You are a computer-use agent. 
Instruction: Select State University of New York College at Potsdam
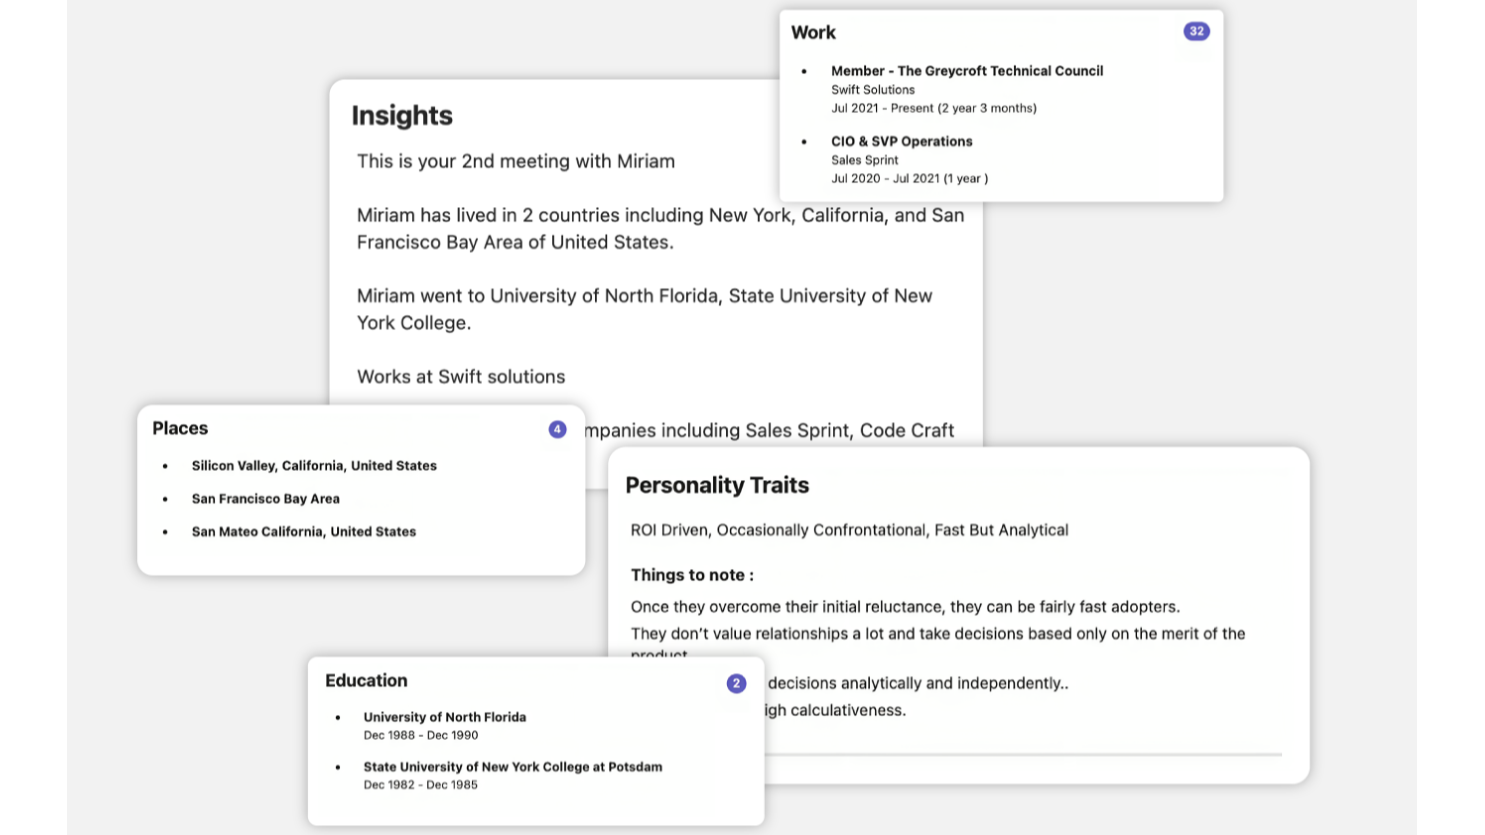[x=512, y=767]
